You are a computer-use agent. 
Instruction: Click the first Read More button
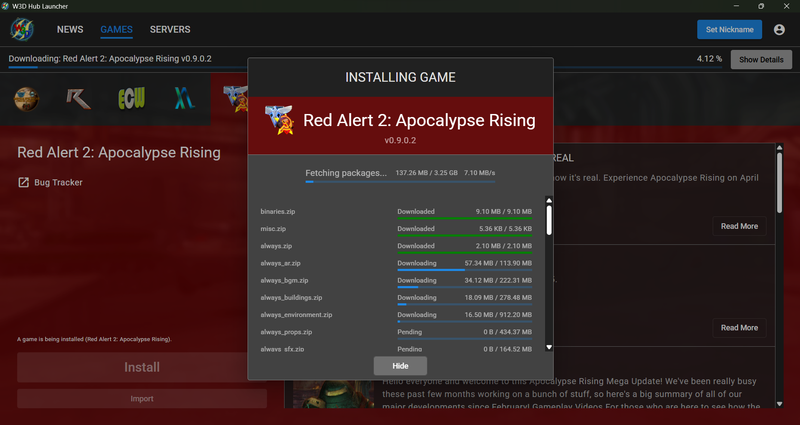pyautogui.click(x=739, y=226)
